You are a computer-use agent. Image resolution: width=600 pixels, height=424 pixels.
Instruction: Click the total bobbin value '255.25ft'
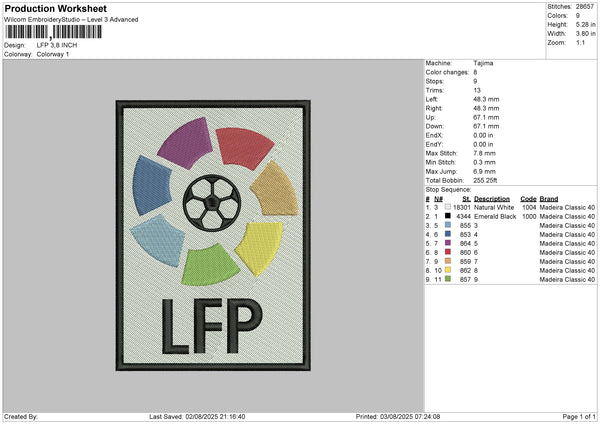485,180
